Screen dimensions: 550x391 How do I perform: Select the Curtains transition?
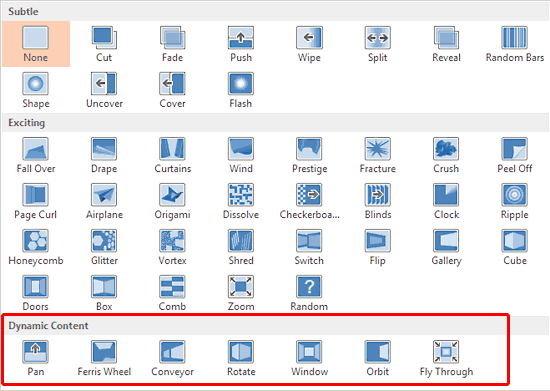[x=172, y=155]
